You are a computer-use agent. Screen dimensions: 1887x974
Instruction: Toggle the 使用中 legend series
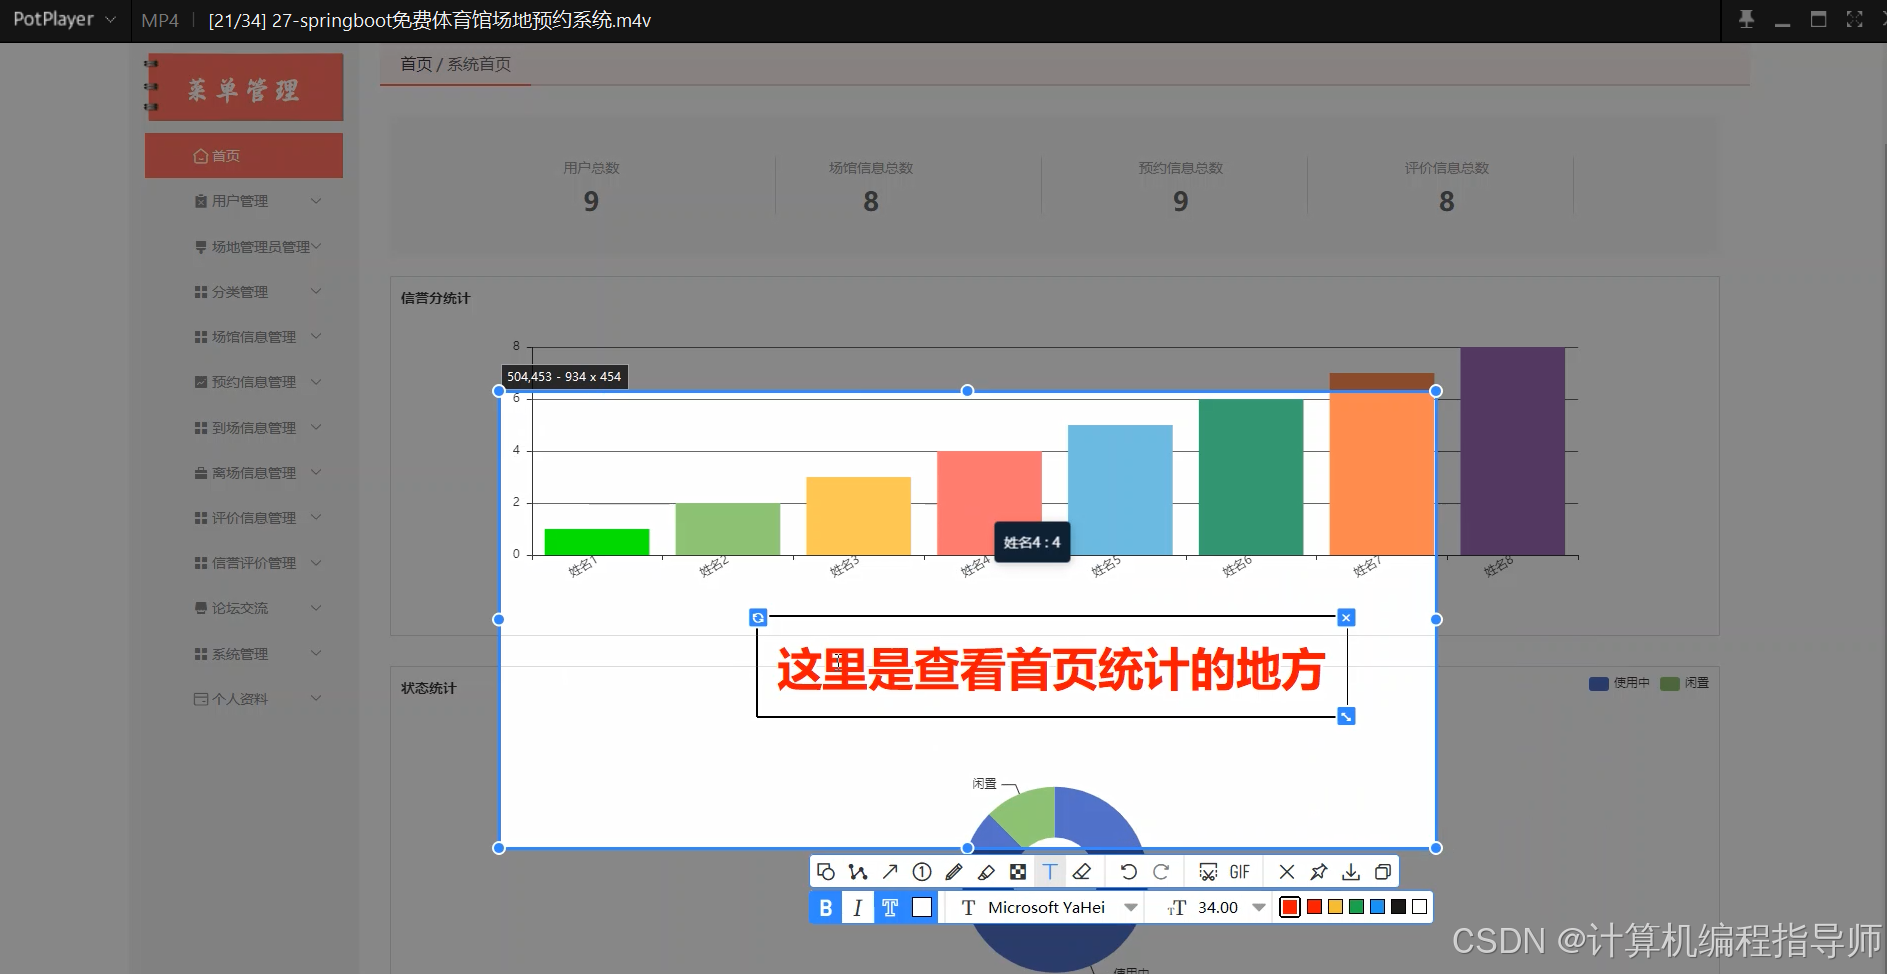(x=1619, y=683)
